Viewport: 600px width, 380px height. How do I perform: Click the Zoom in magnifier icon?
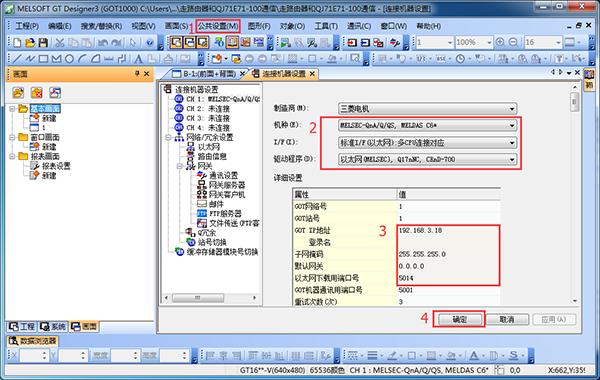click(x=500, y=42)
